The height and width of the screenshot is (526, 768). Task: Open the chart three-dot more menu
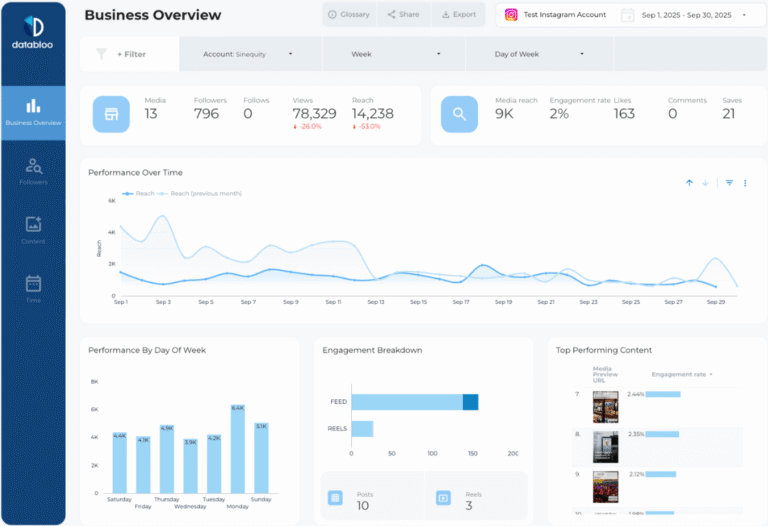coord(745,183)
